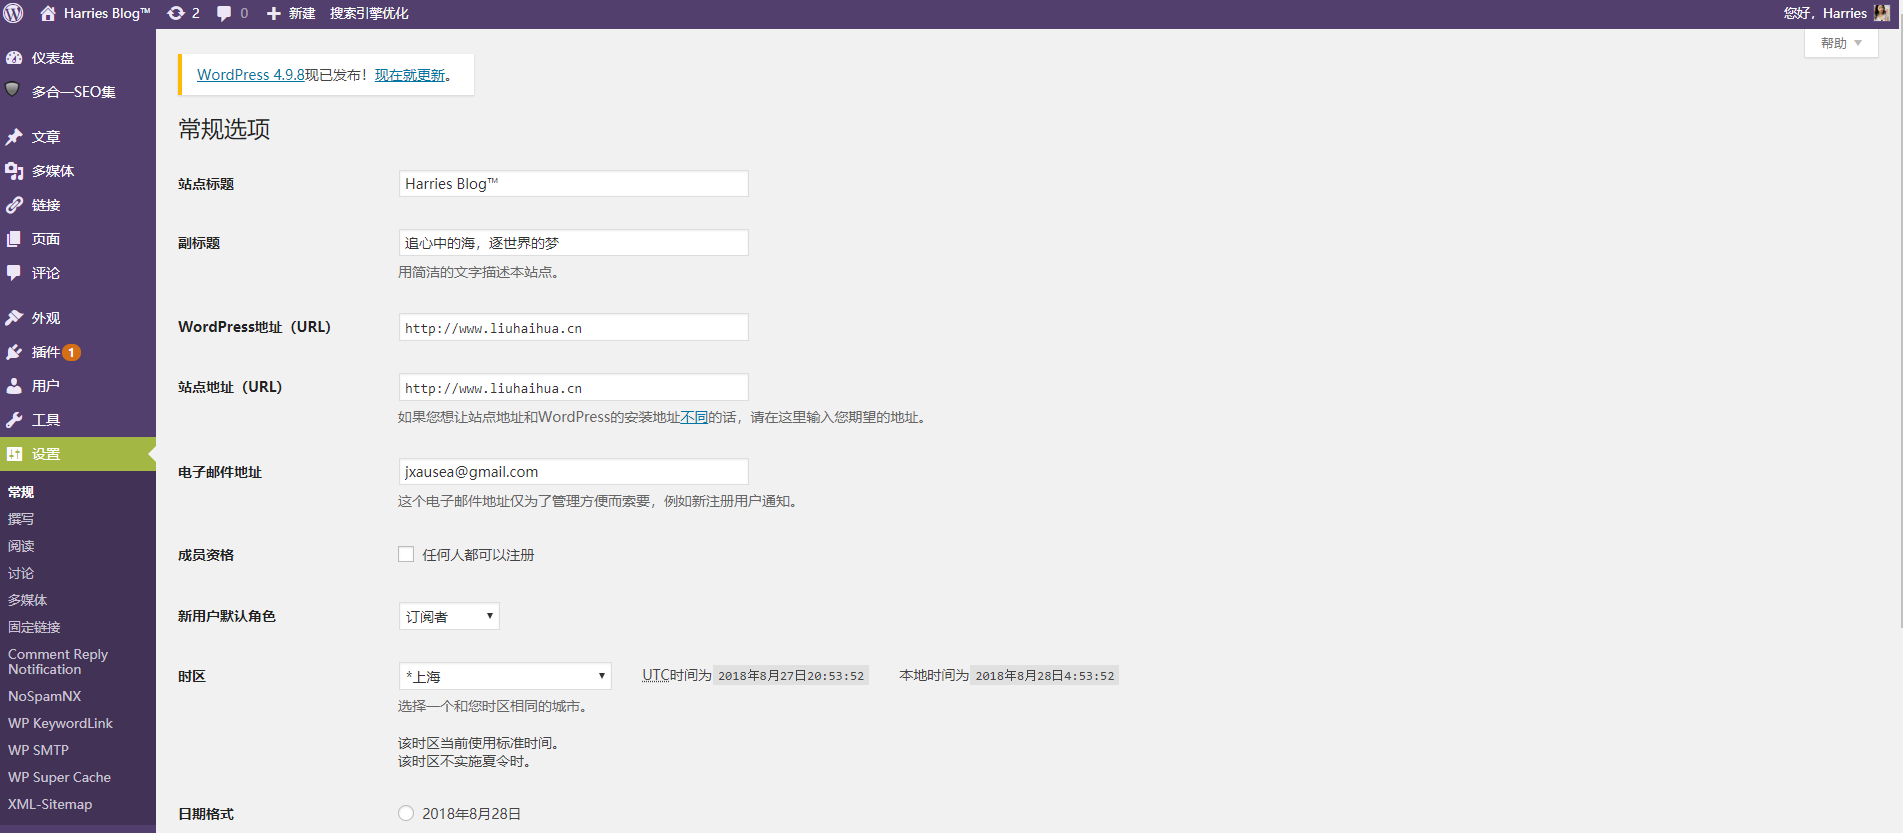Click the 常规选项 page heading
This screenshot has height=833, width=1903.
pyautogui.click(x=224, y=129)
